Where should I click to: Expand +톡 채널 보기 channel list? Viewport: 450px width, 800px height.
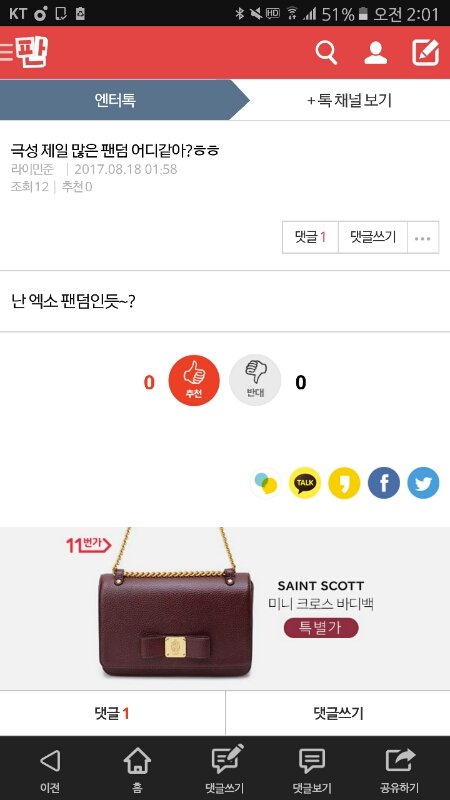pos(349,100)
